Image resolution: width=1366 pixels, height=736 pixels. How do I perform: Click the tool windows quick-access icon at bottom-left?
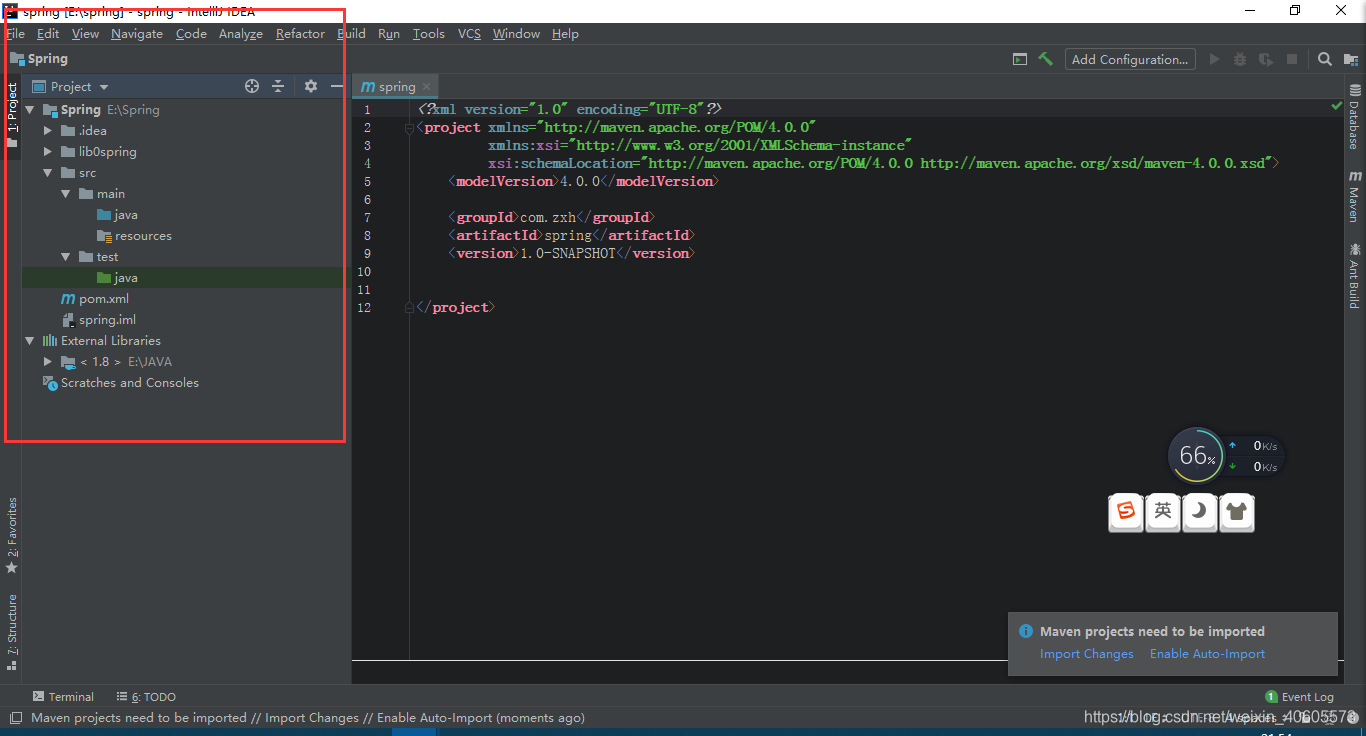point(15,718)
